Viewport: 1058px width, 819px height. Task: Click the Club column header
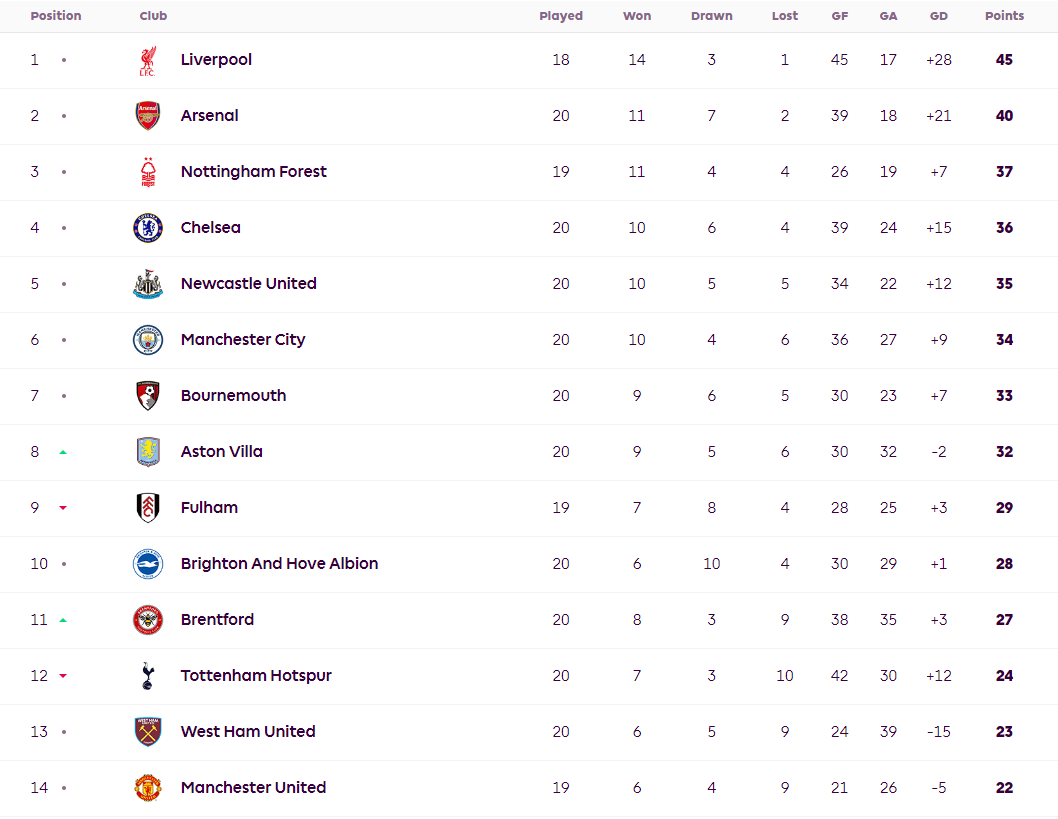pyautogui.click(x=153, y=16)
